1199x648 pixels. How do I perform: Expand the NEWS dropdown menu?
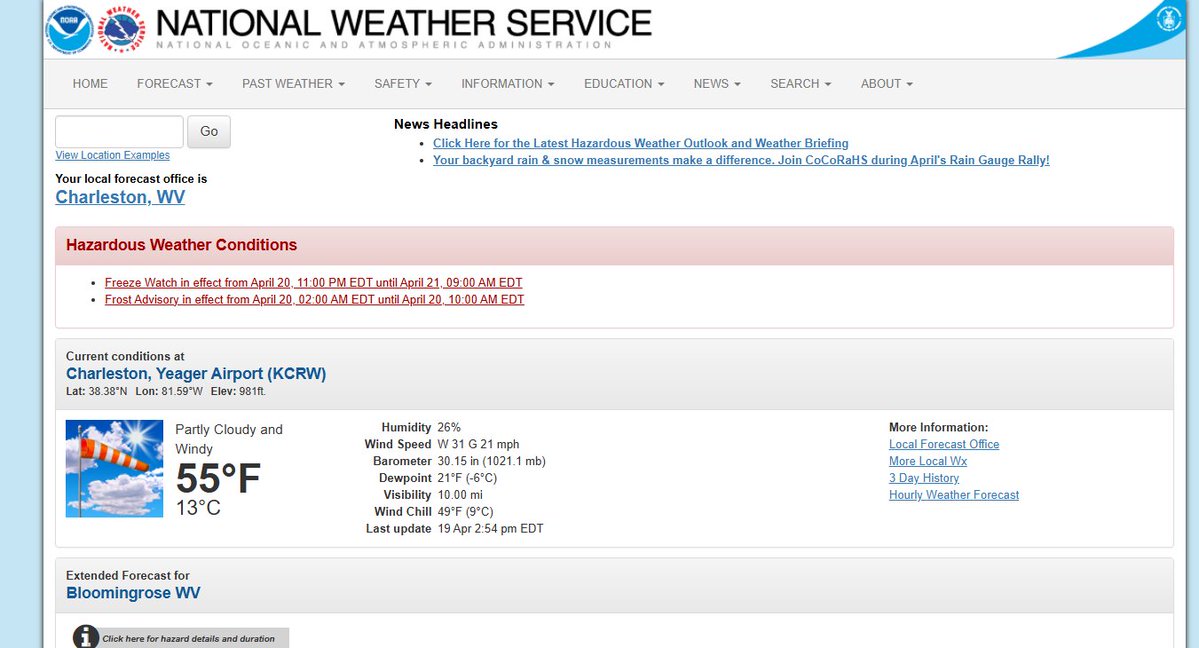tap(717, 83)
